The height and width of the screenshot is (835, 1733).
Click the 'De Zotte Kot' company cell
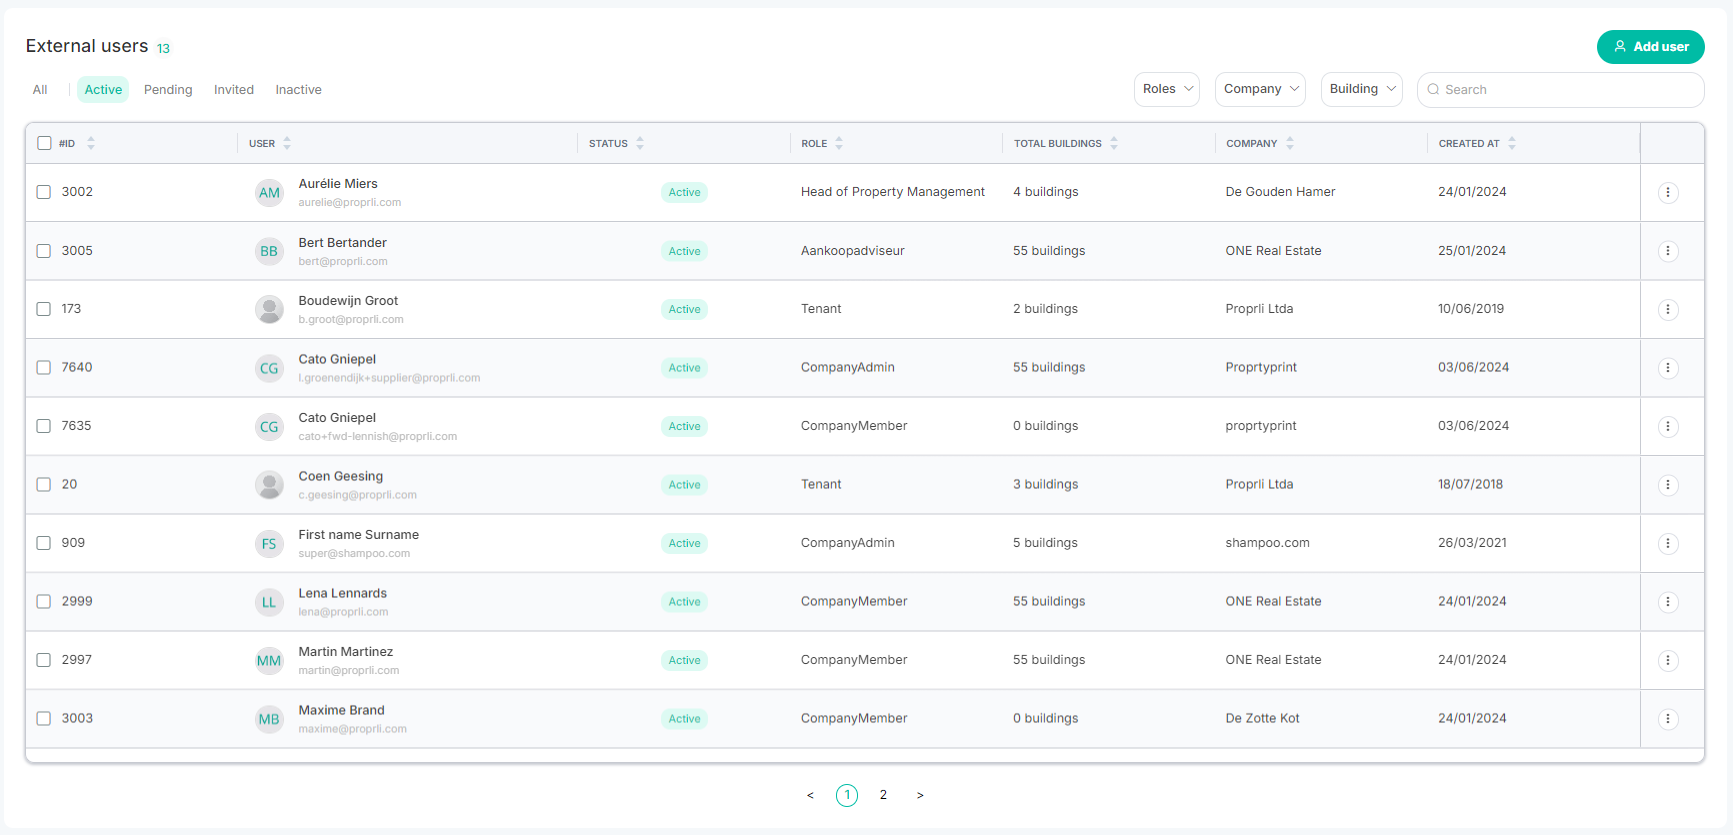coord(1262,718)
